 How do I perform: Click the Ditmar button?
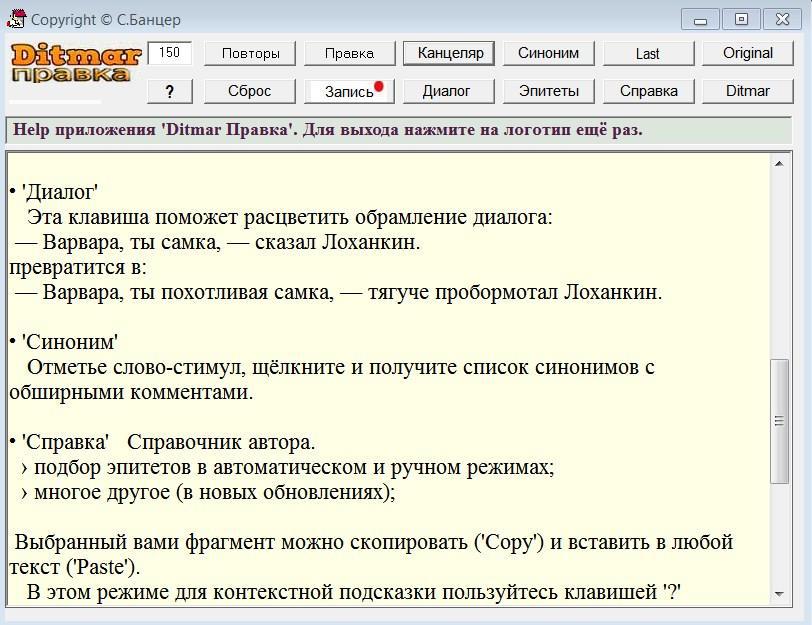coord(747,91)
